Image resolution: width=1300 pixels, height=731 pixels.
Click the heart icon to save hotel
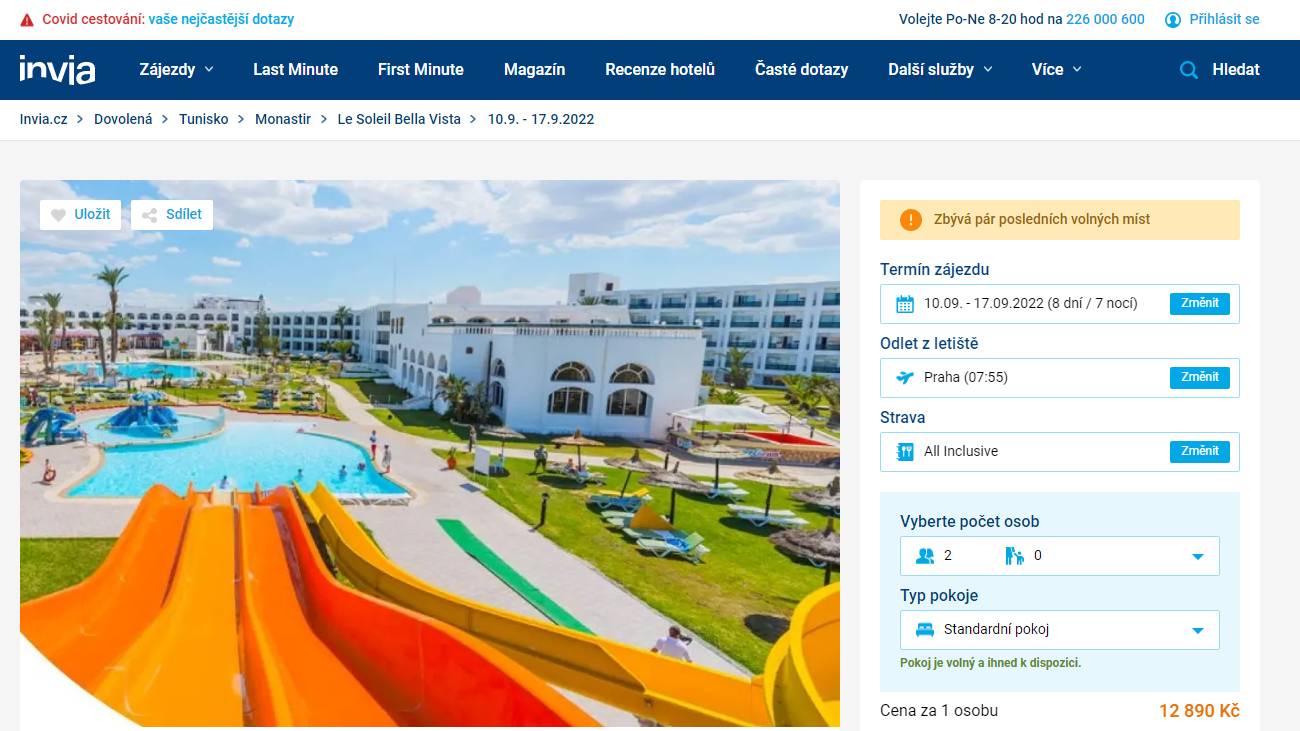pos(58,215)
